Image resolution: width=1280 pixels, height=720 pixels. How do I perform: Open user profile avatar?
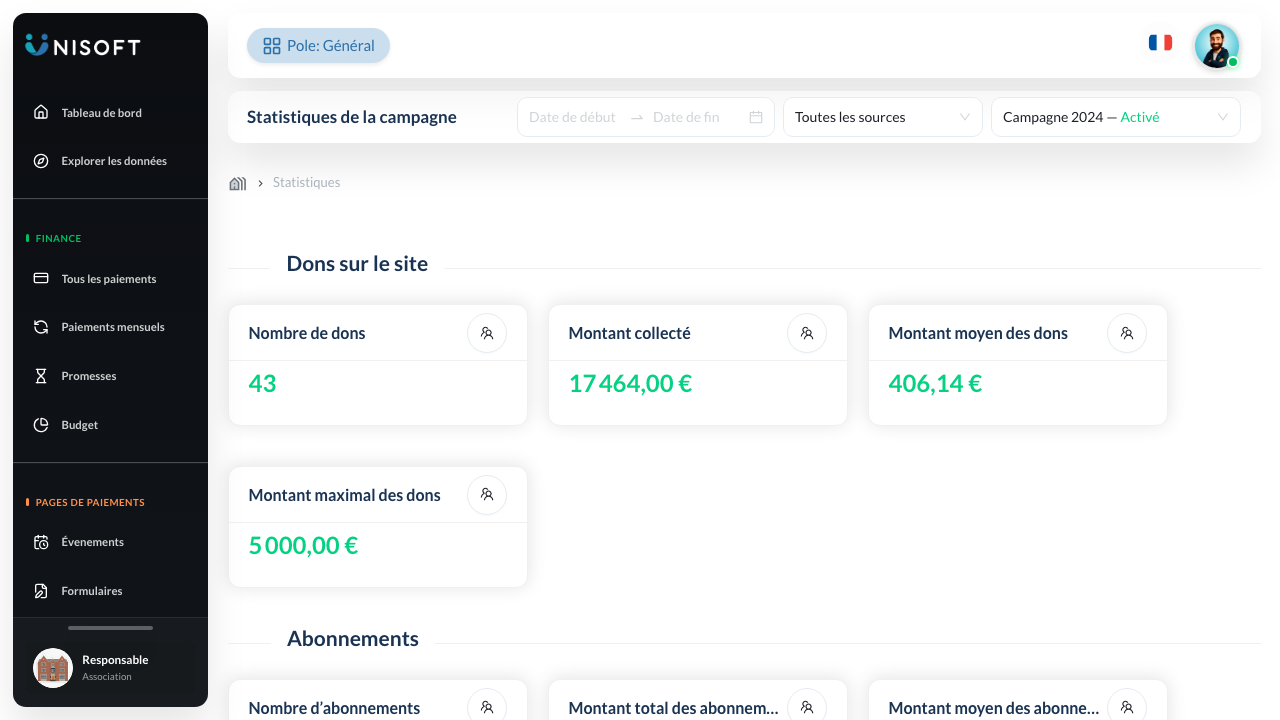pos(1217,46)
